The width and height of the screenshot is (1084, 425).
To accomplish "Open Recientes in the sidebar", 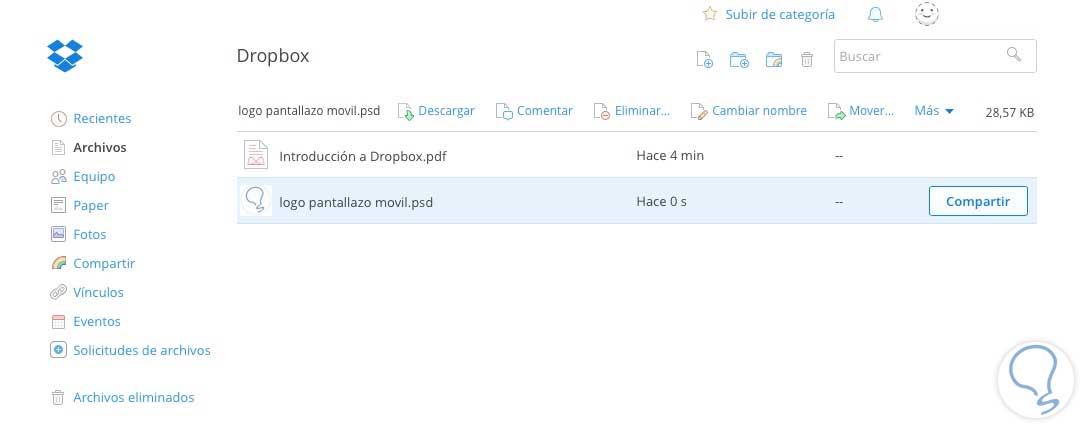I will point(102,119).
